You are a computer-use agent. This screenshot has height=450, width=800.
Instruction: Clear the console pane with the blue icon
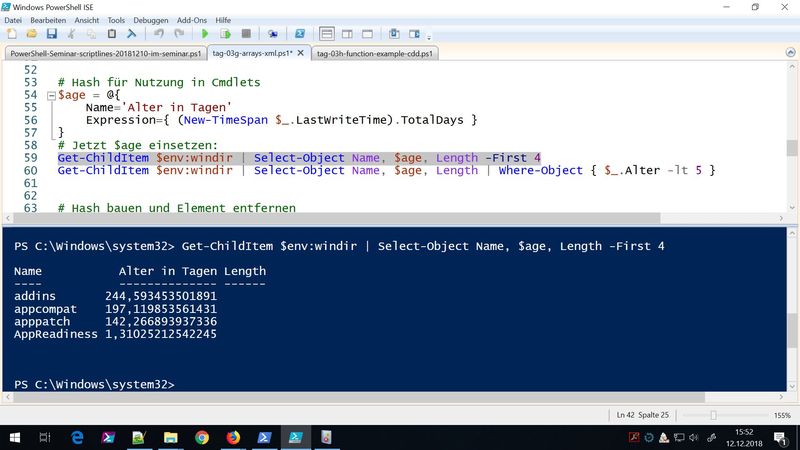(x=131, y=33)
